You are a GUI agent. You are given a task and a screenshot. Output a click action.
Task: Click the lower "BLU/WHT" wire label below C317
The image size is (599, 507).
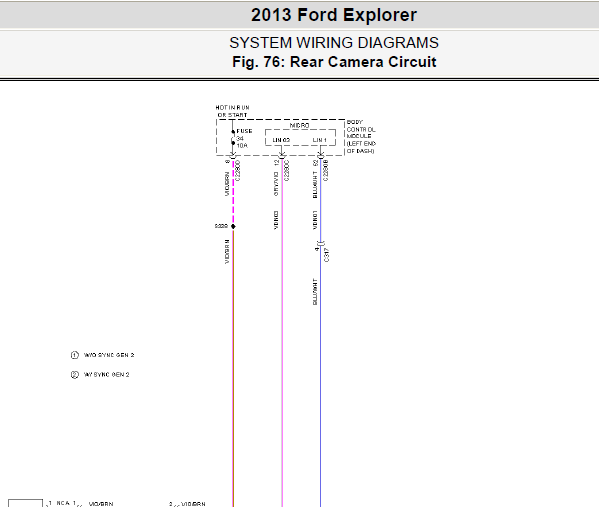(x=315, y=292)
